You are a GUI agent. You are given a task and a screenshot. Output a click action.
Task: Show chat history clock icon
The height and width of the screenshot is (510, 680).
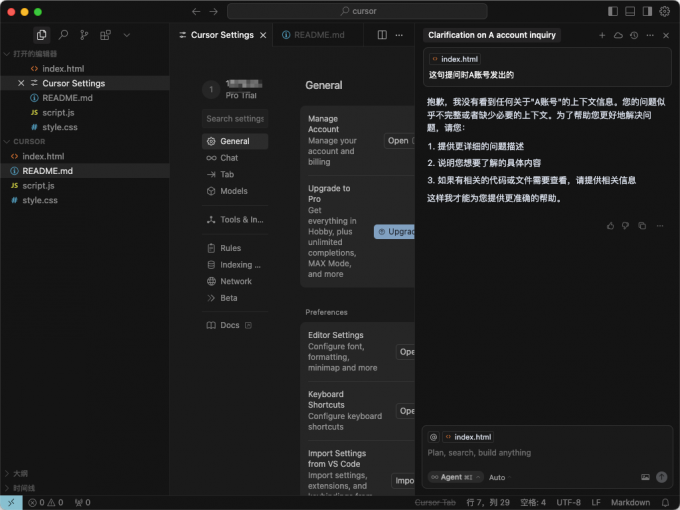(x=634, y=35)
